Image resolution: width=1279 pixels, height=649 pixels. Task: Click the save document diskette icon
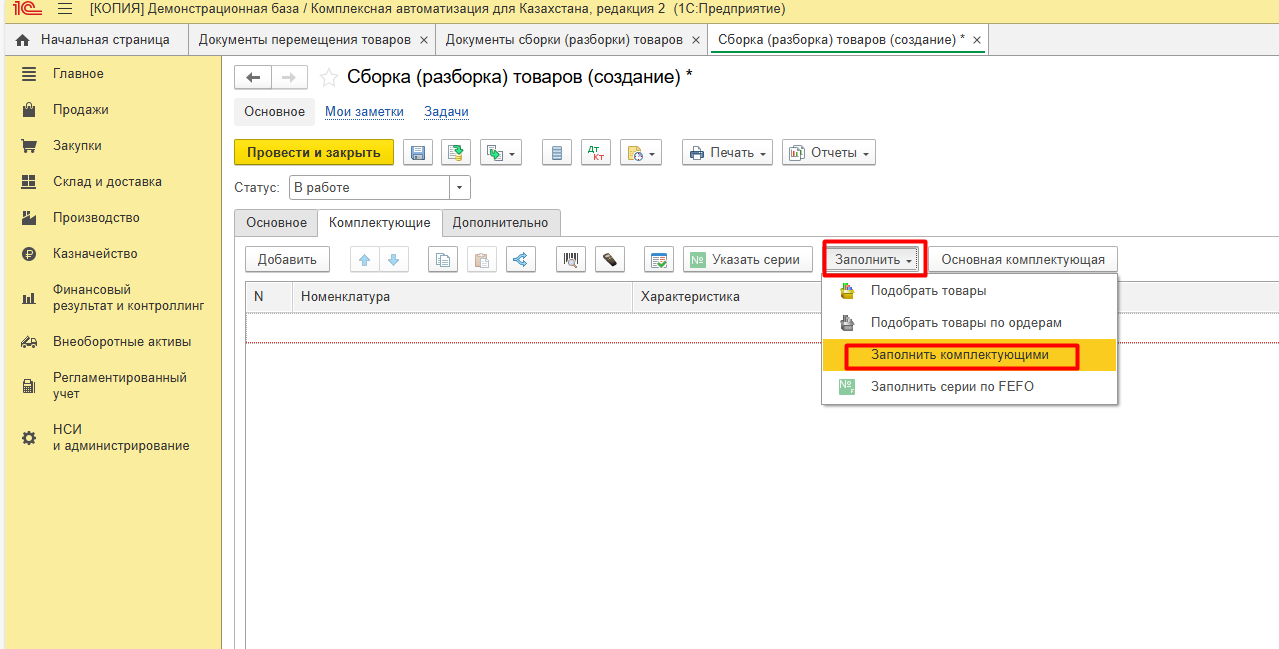(417, 153)
